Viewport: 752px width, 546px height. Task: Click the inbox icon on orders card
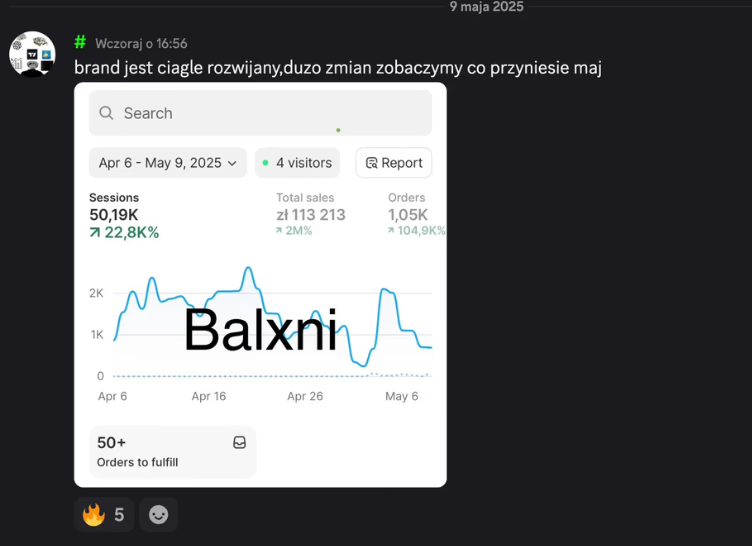239,442
